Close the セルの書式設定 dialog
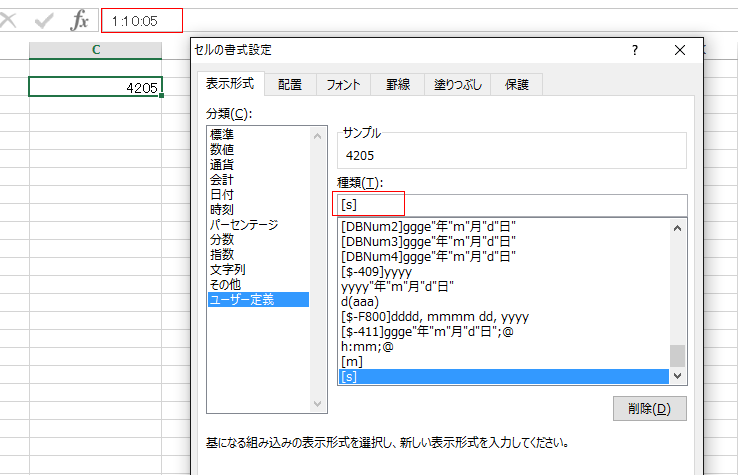738x475 pixels. 680,50
